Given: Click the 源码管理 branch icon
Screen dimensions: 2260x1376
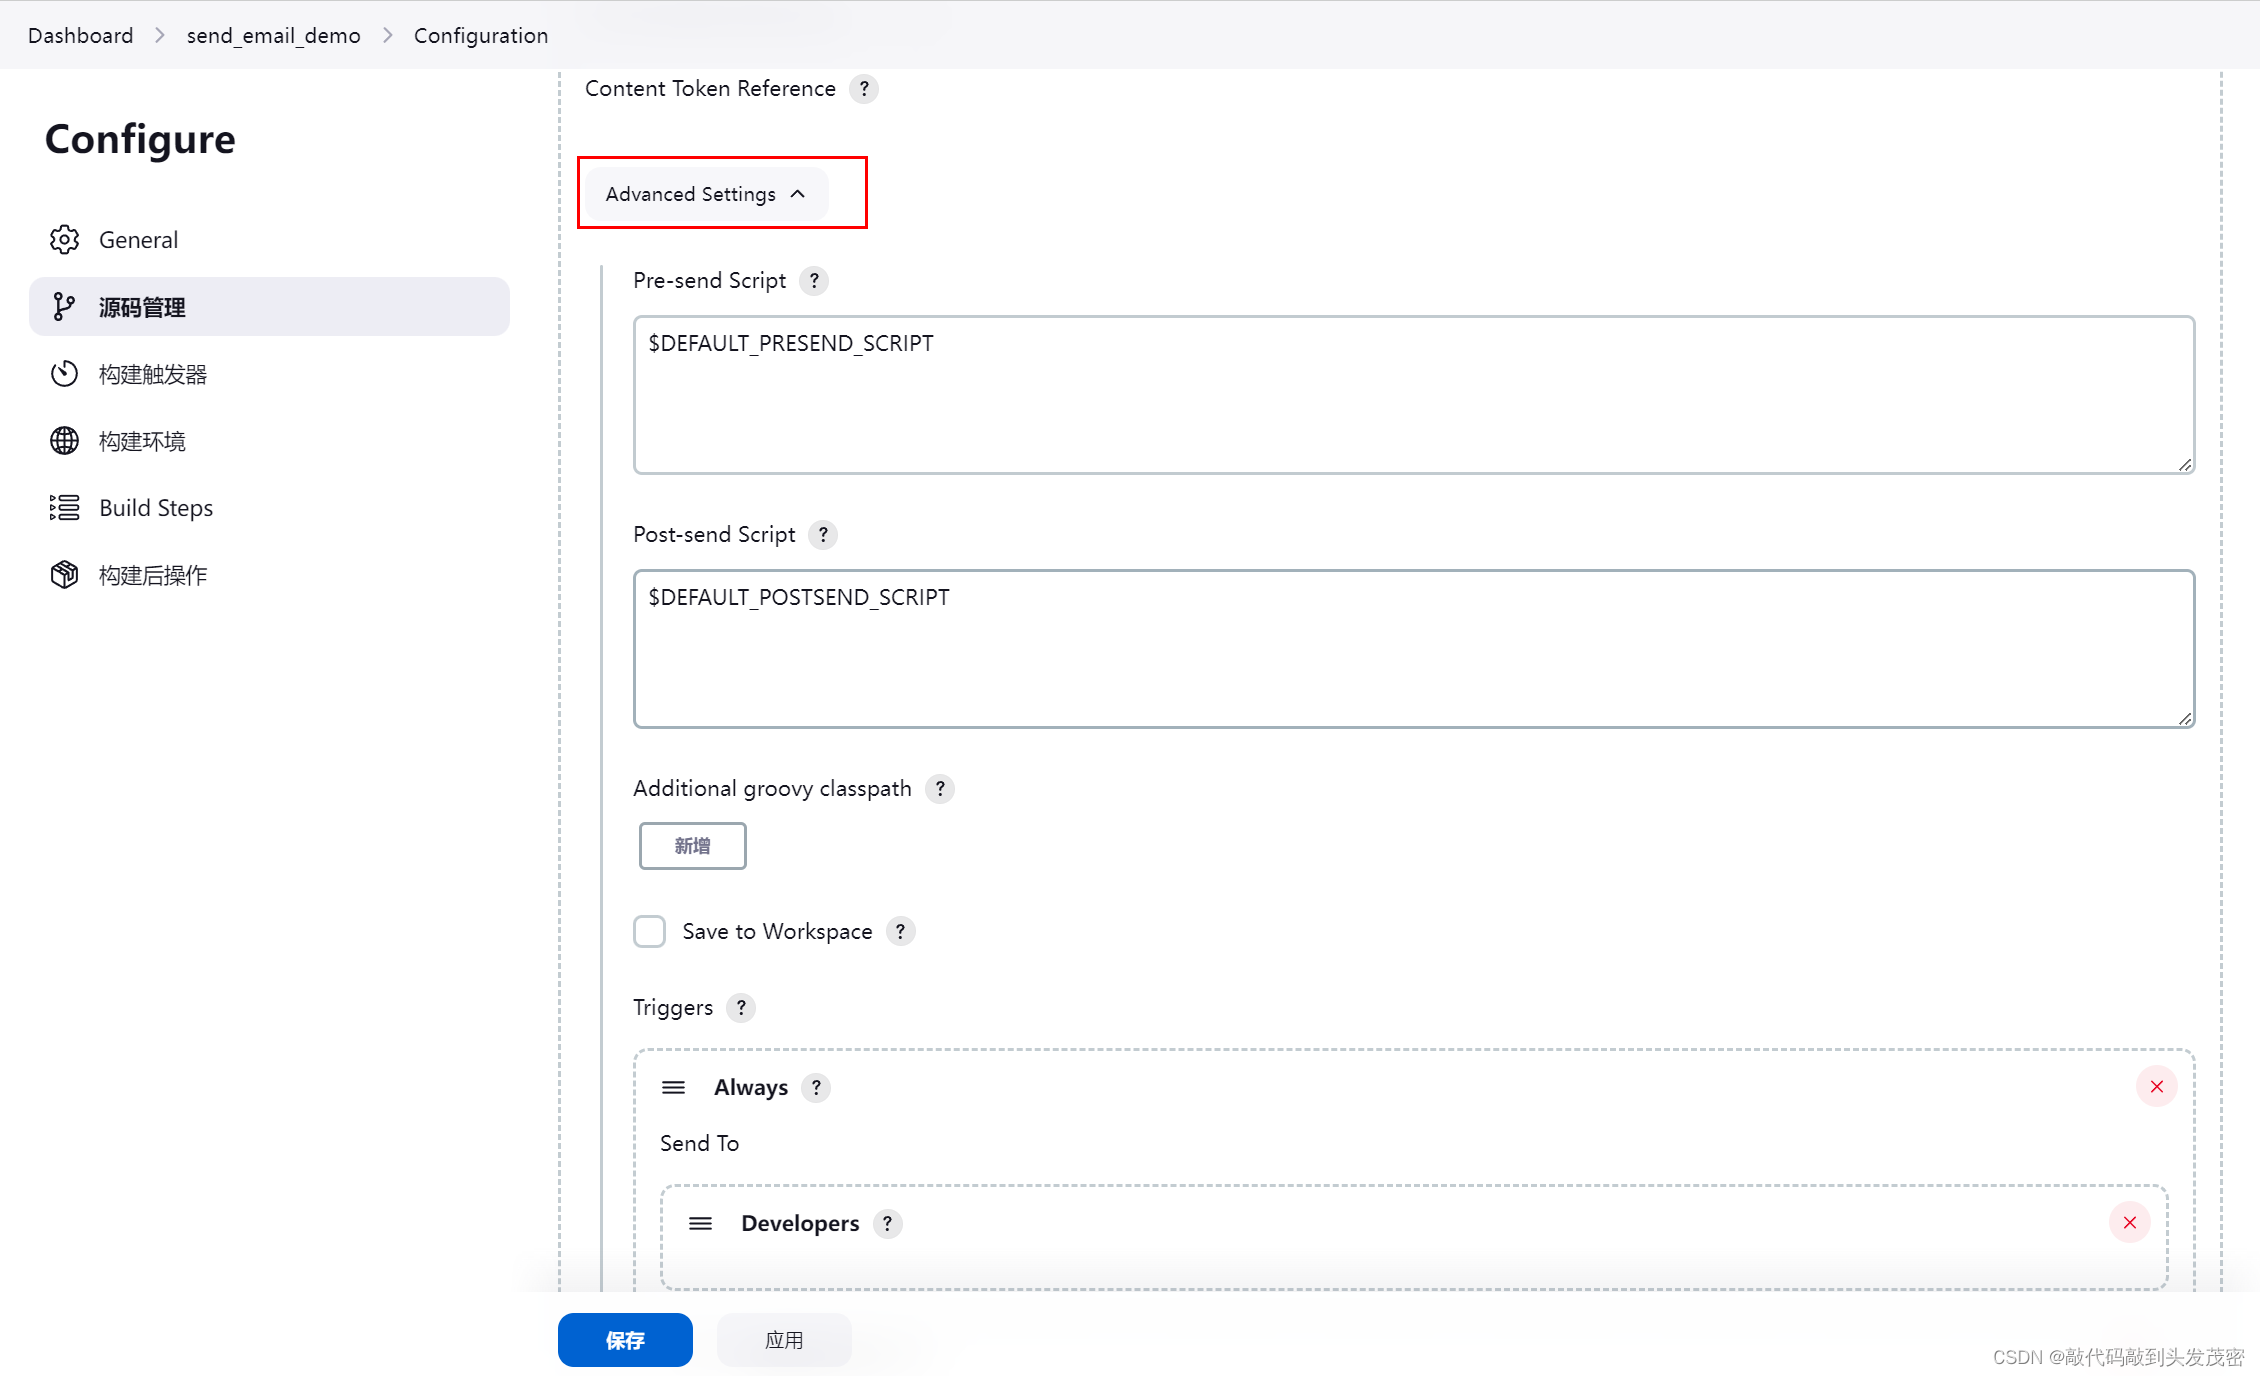Looking at the screenshot, I should click(64, 307).
